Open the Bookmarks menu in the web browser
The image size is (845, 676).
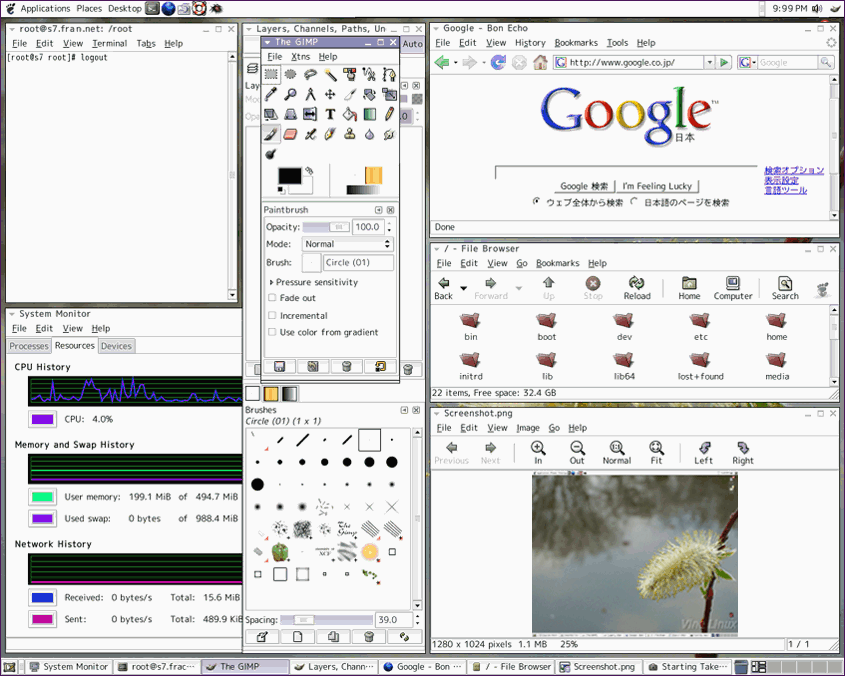coord(576,43)
